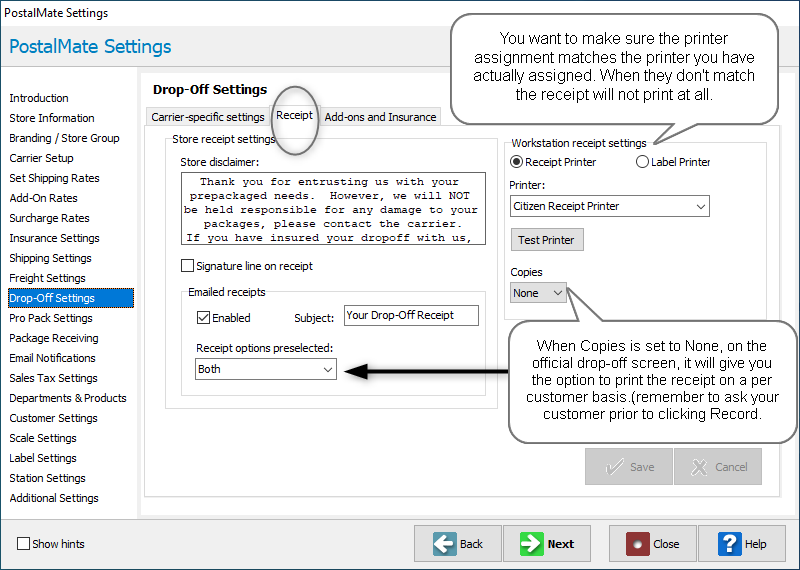The image size is (800, 570).
Task: Open Shipping Settings page
Action: click(50, 258)
